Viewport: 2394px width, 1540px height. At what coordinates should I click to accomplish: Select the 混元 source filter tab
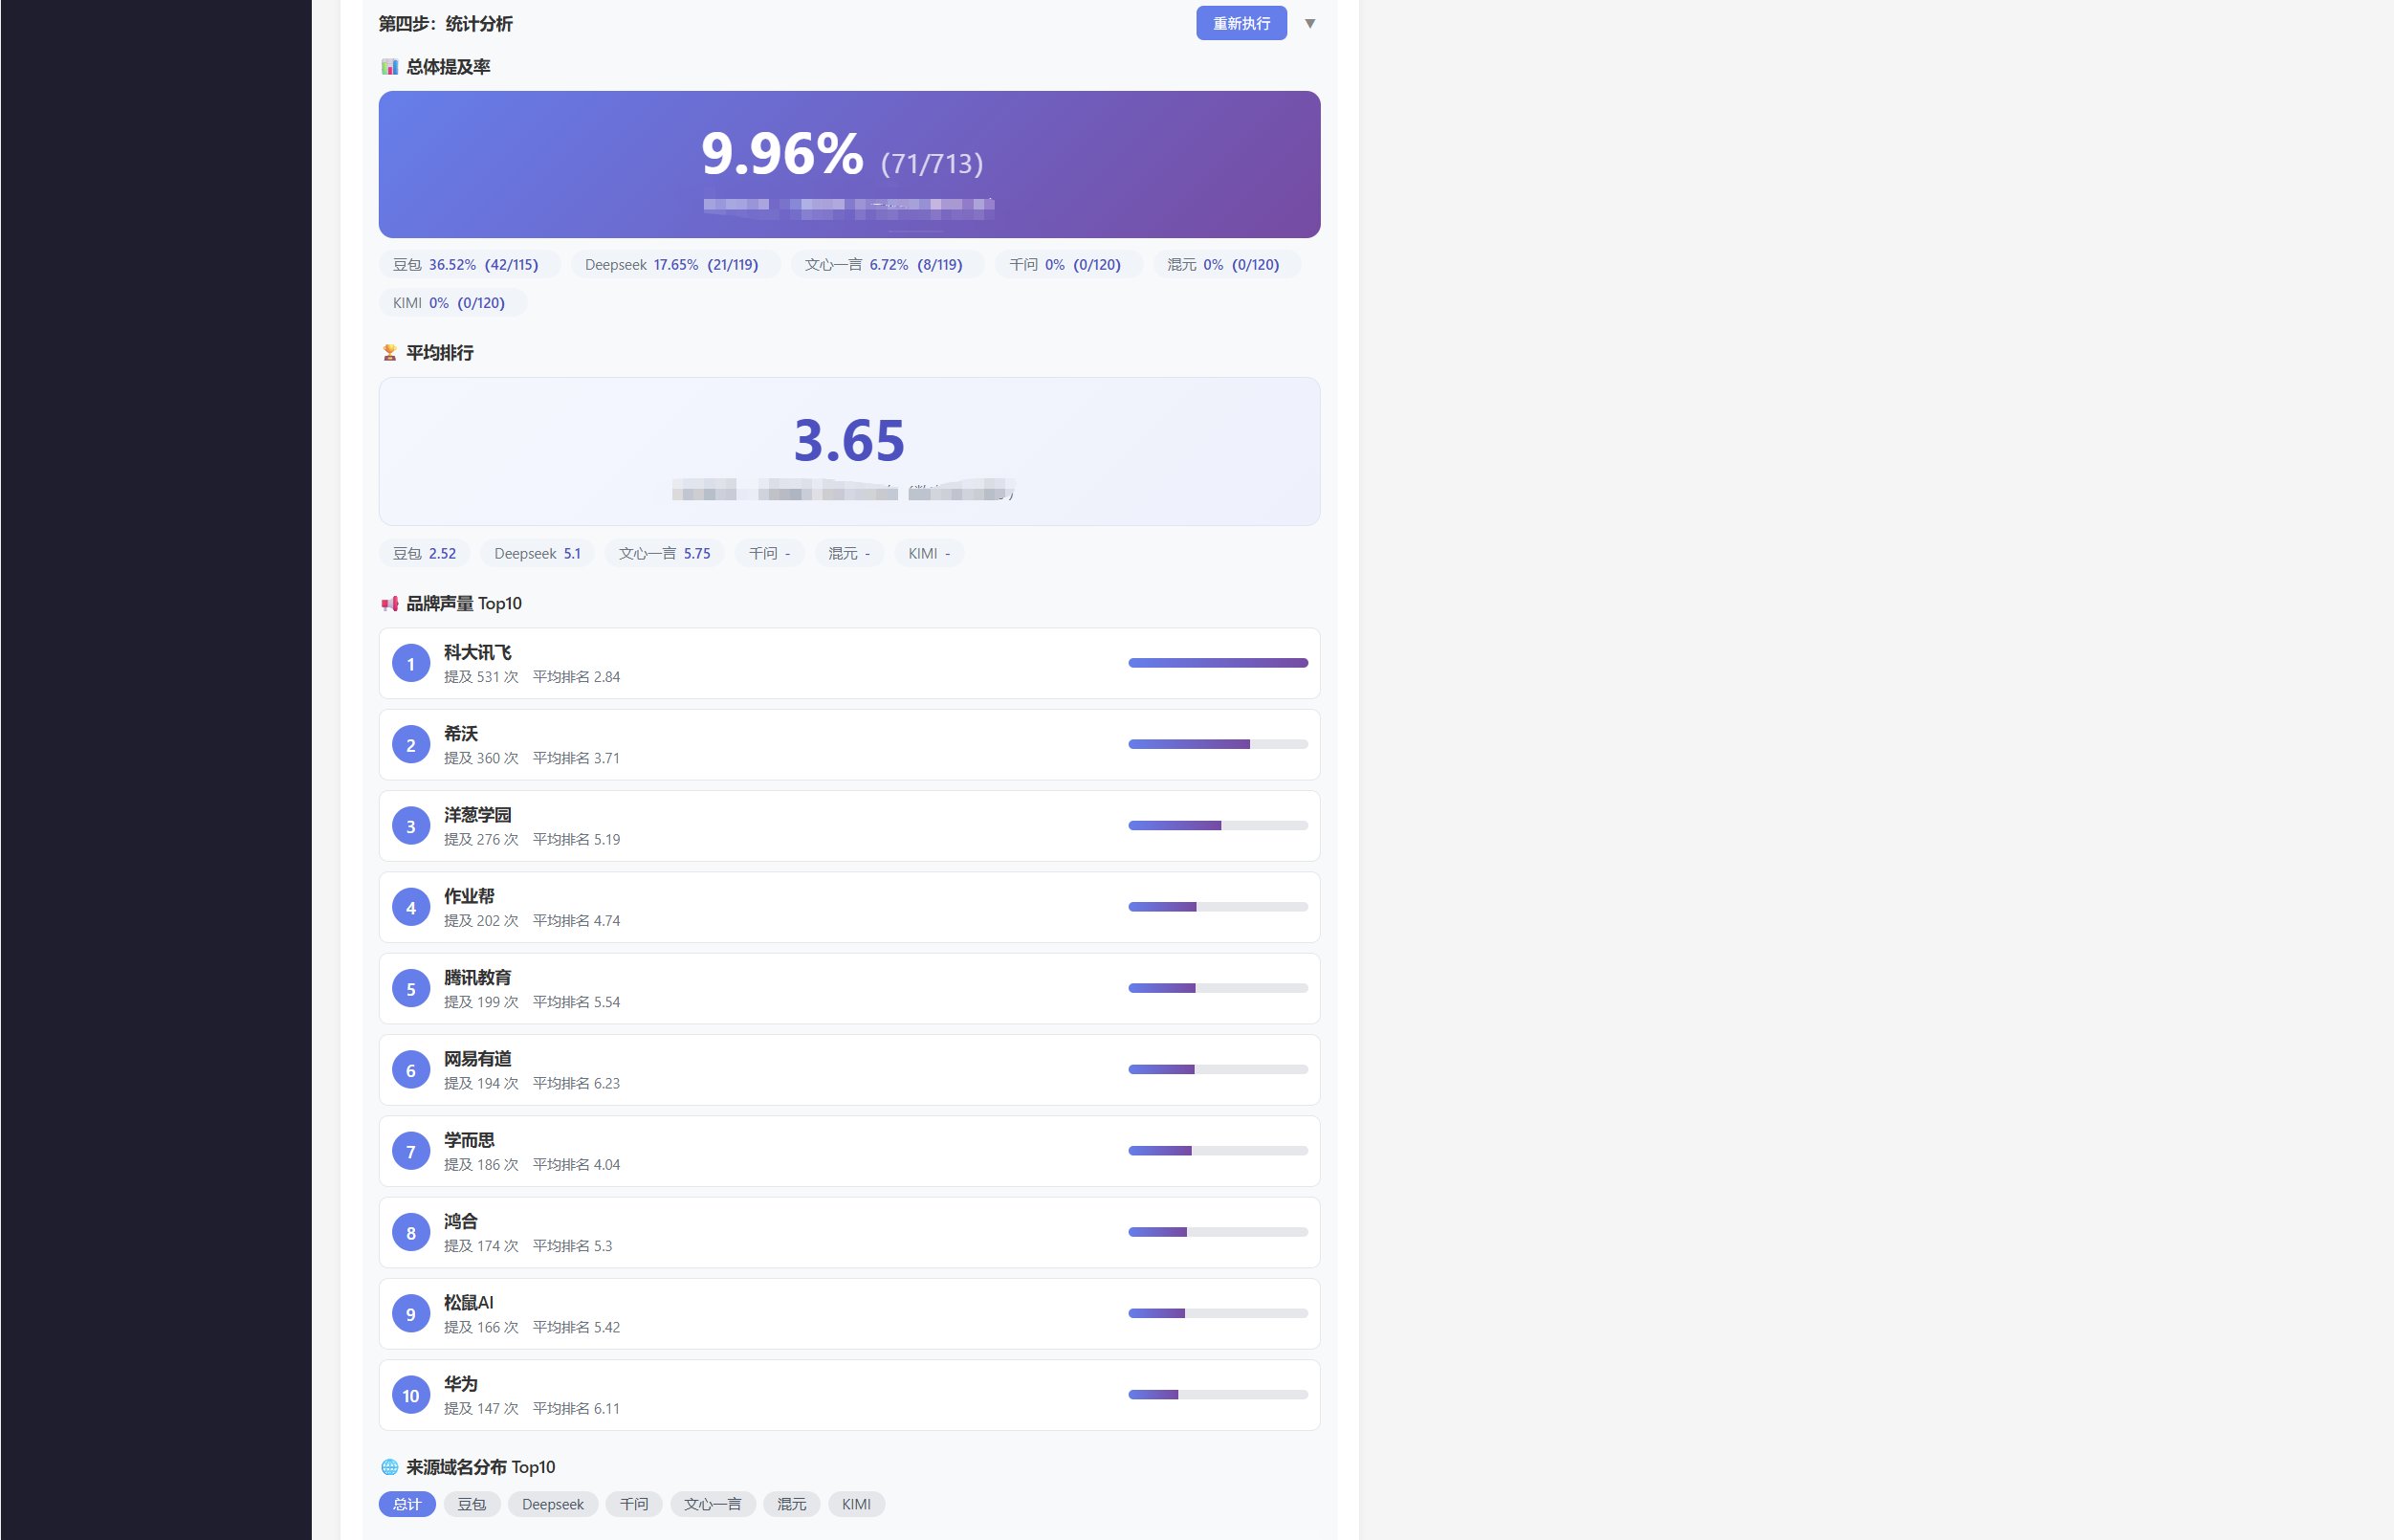coord(792,1504)
